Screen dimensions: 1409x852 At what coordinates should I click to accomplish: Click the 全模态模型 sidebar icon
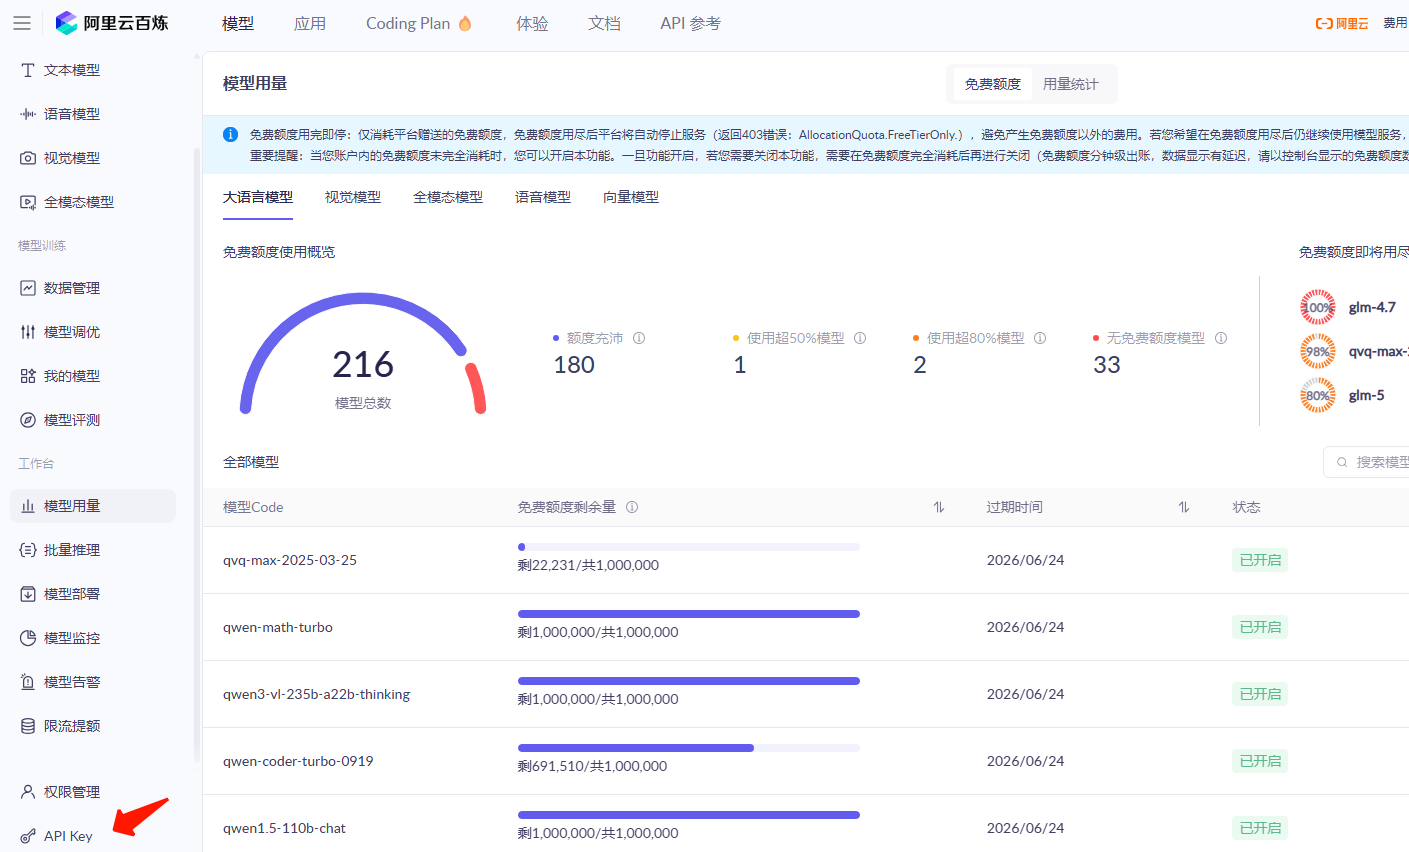28,202
